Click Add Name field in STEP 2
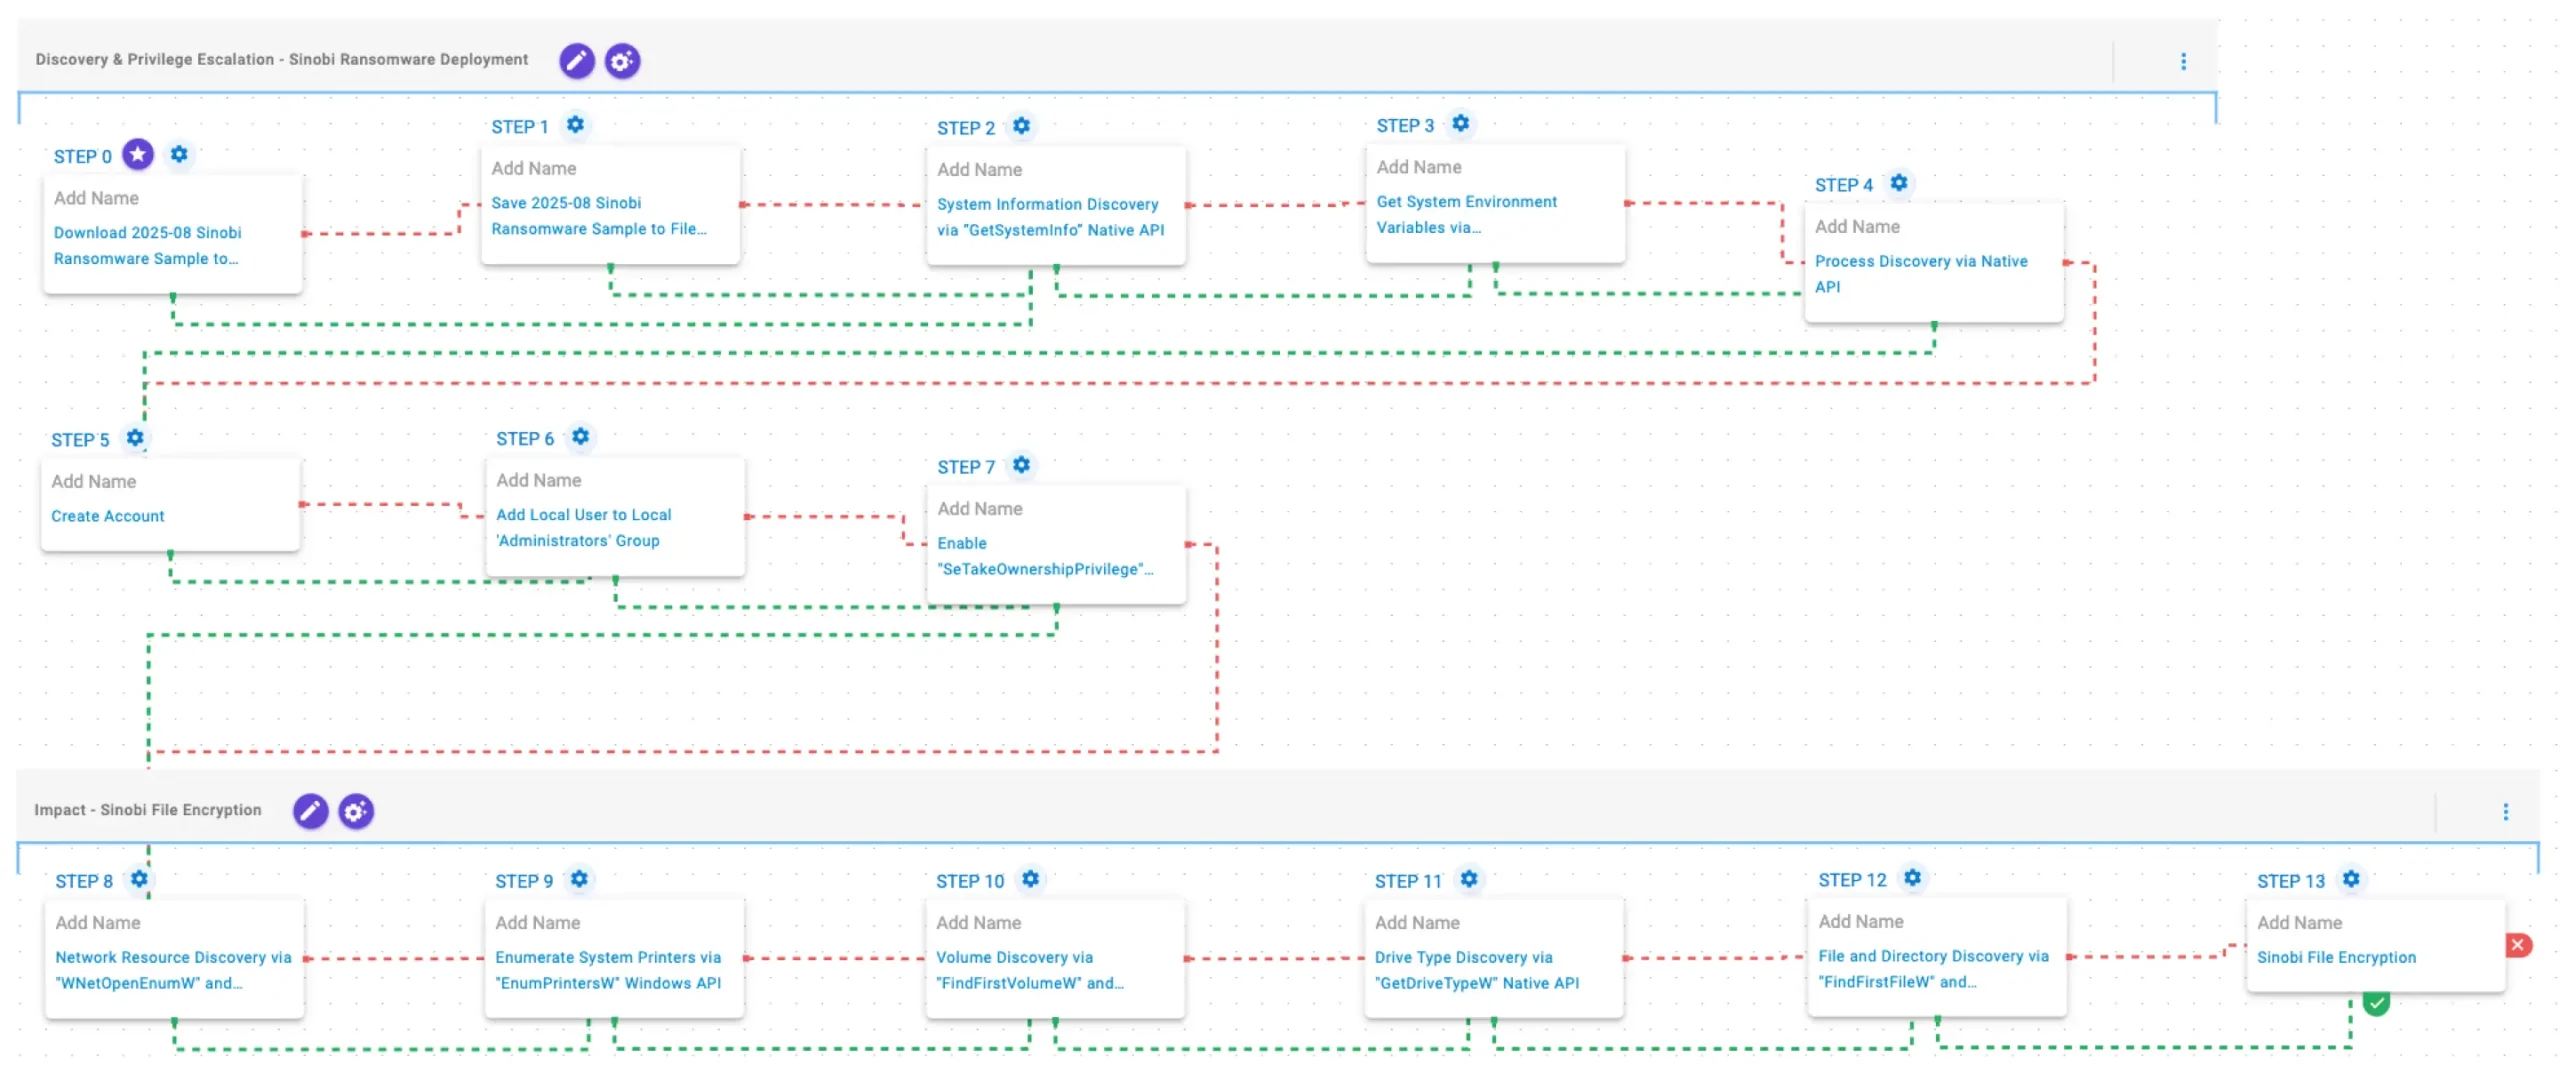Screen dimensions: 2560x1065 click(980, 170)
